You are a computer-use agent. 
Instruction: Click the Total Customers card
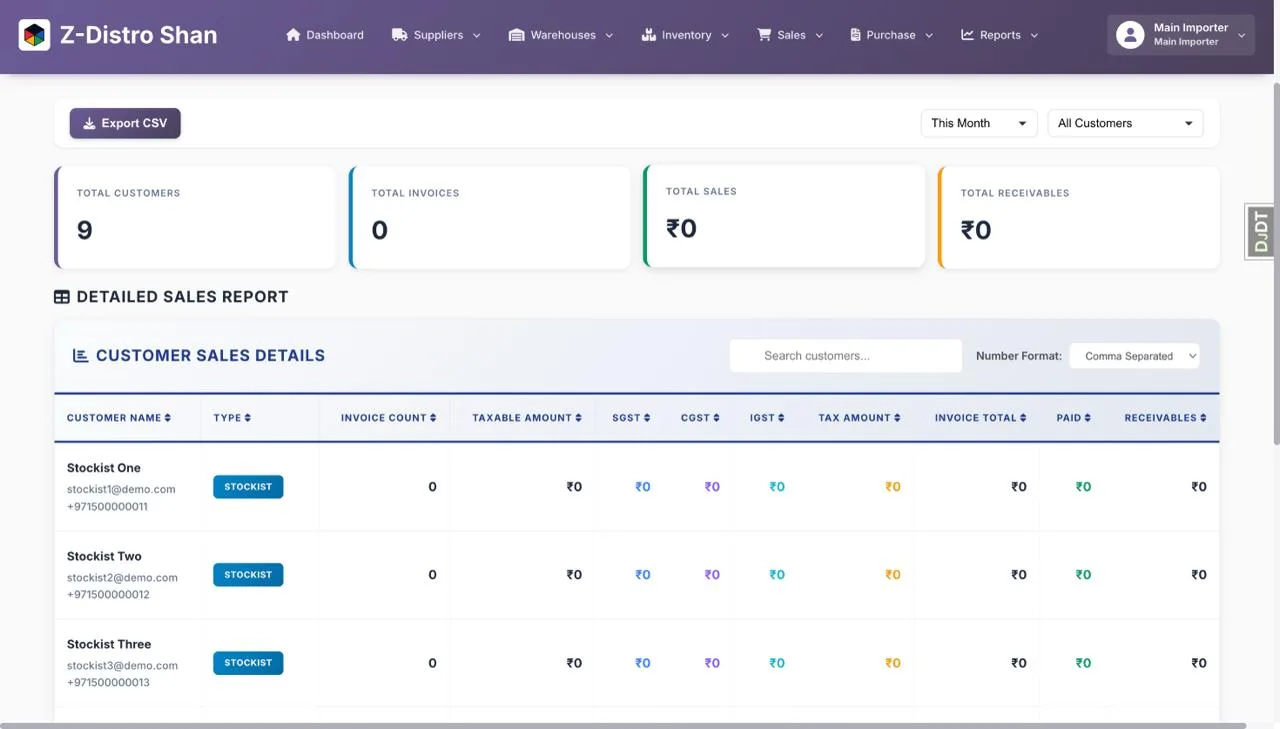click(195, 217)
